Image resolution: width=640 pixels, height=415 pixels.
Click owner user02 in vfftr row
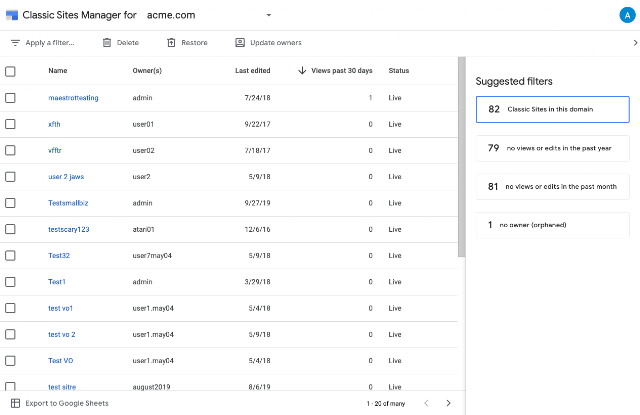(x=144, y=151)
